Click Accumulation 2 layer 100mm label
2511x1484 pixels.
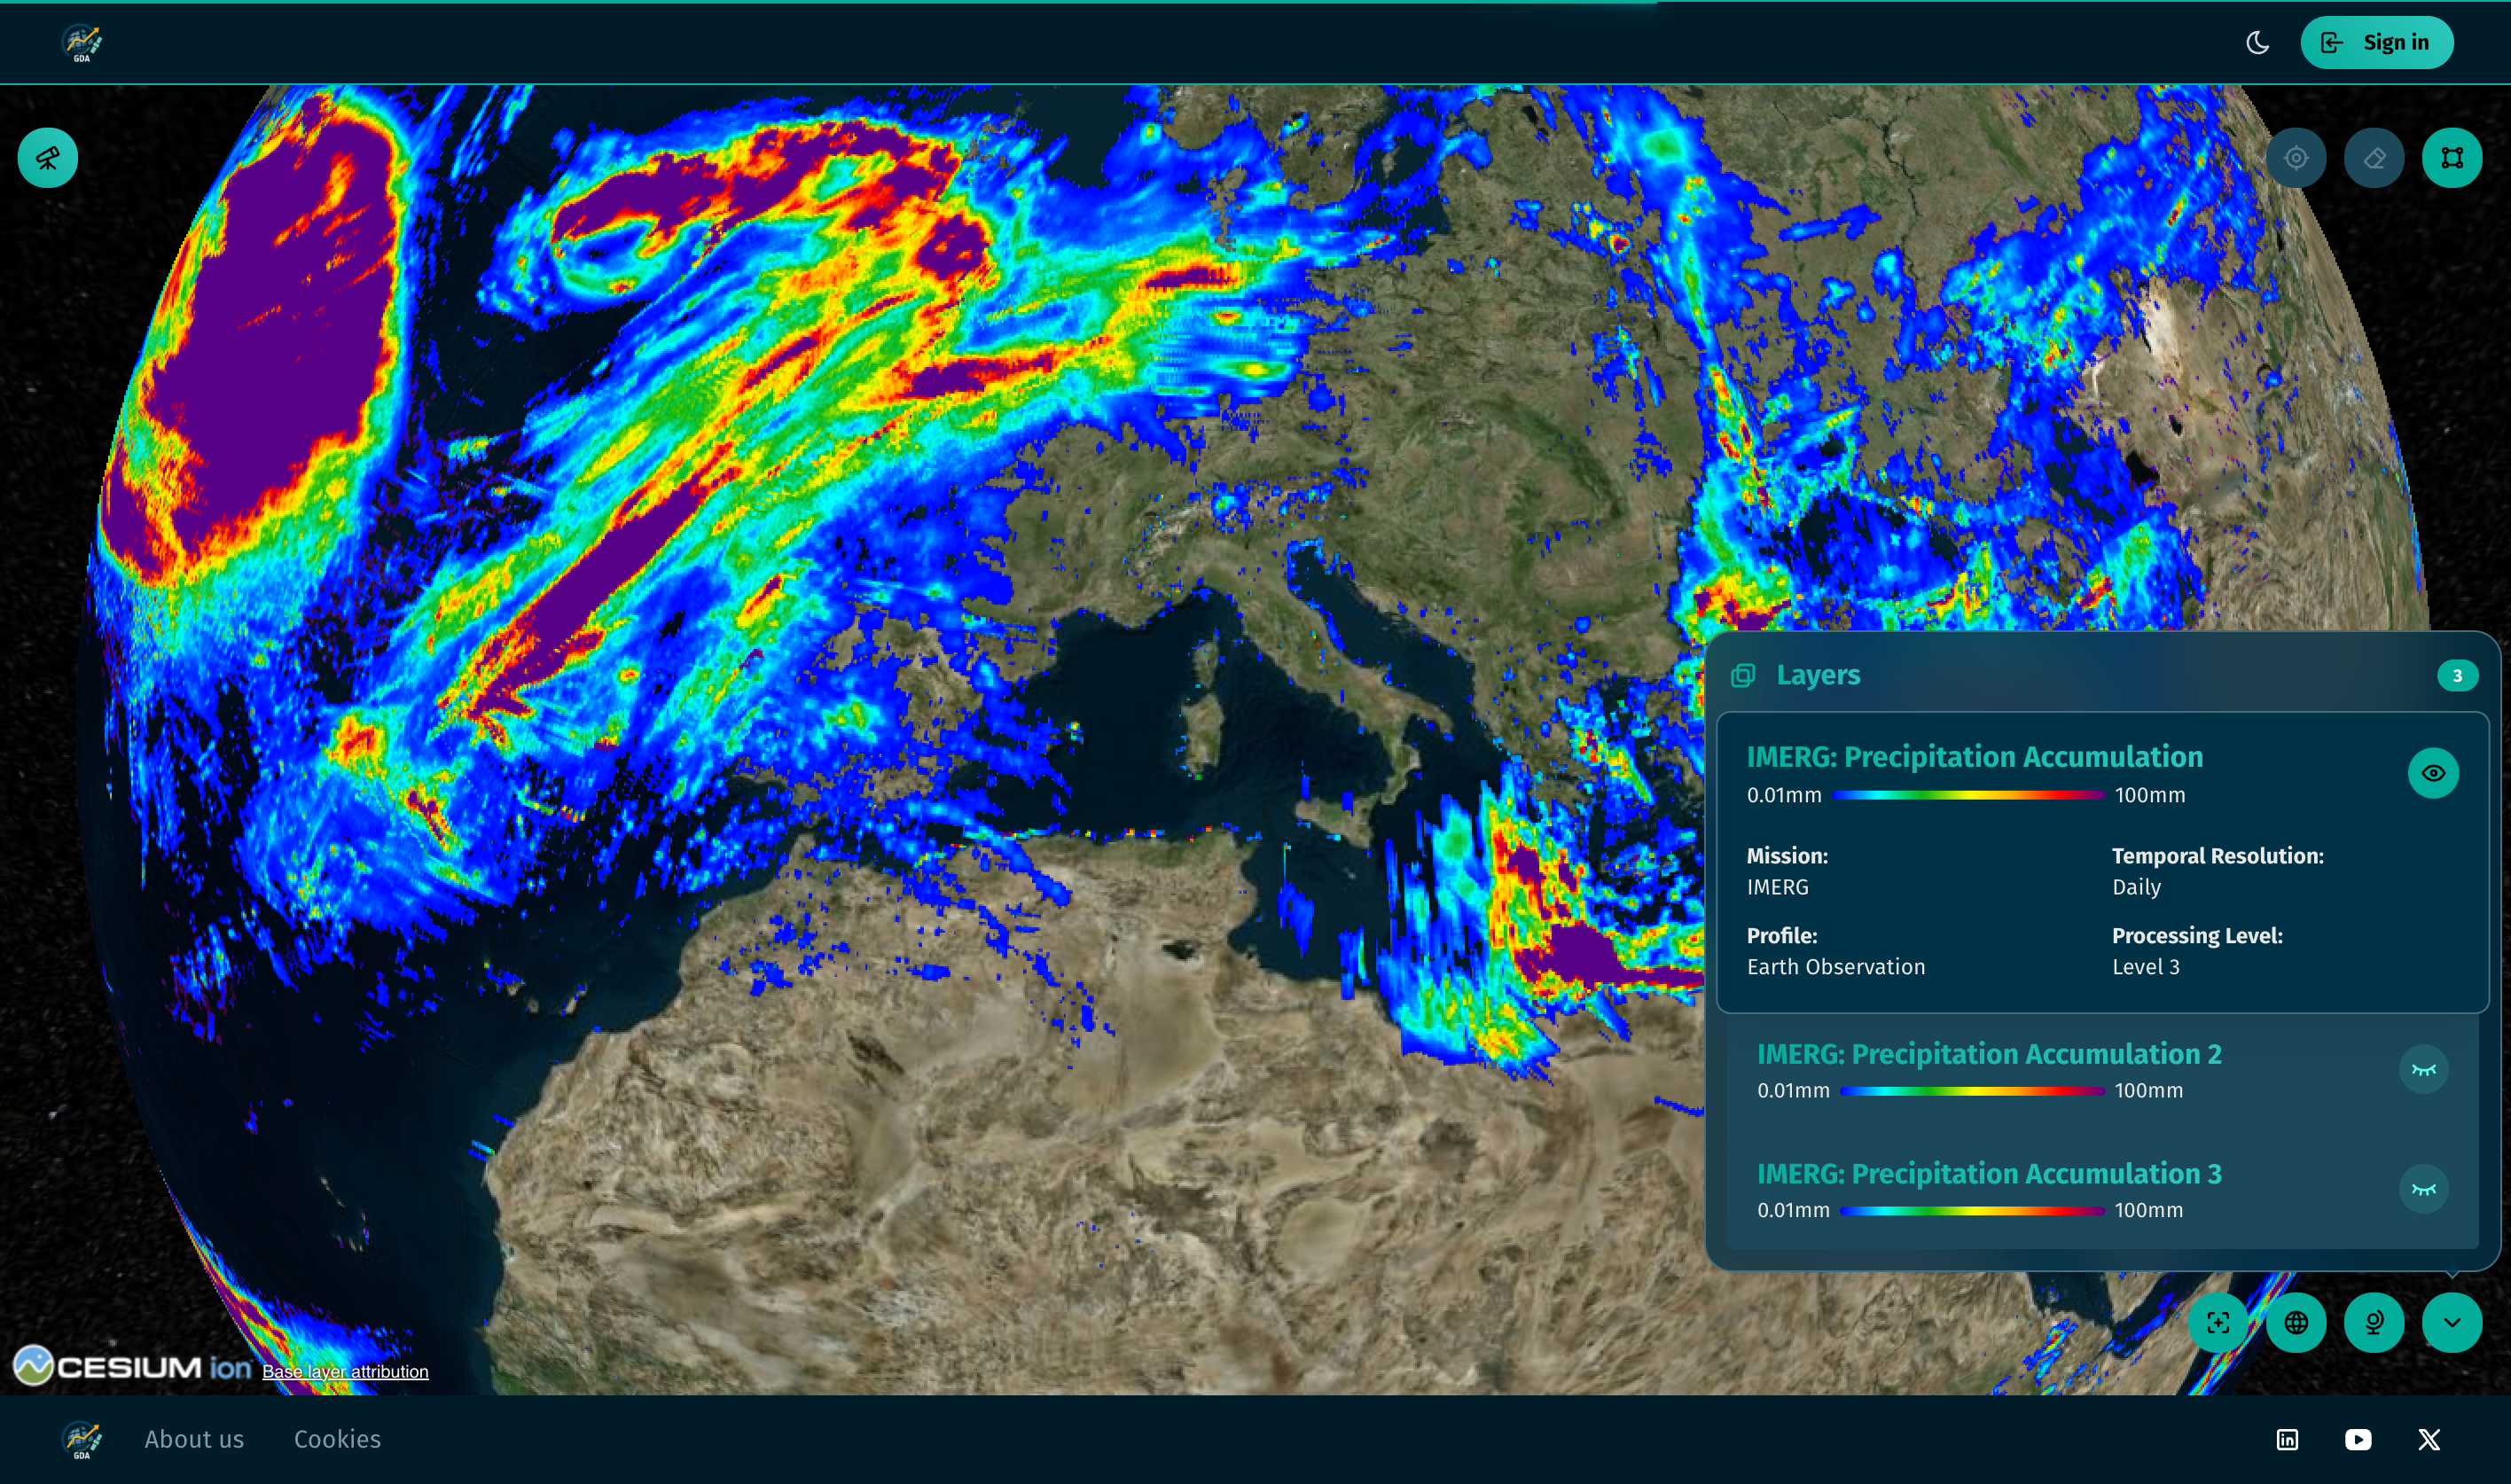pyautogui.click(x=2149, y=1091)
